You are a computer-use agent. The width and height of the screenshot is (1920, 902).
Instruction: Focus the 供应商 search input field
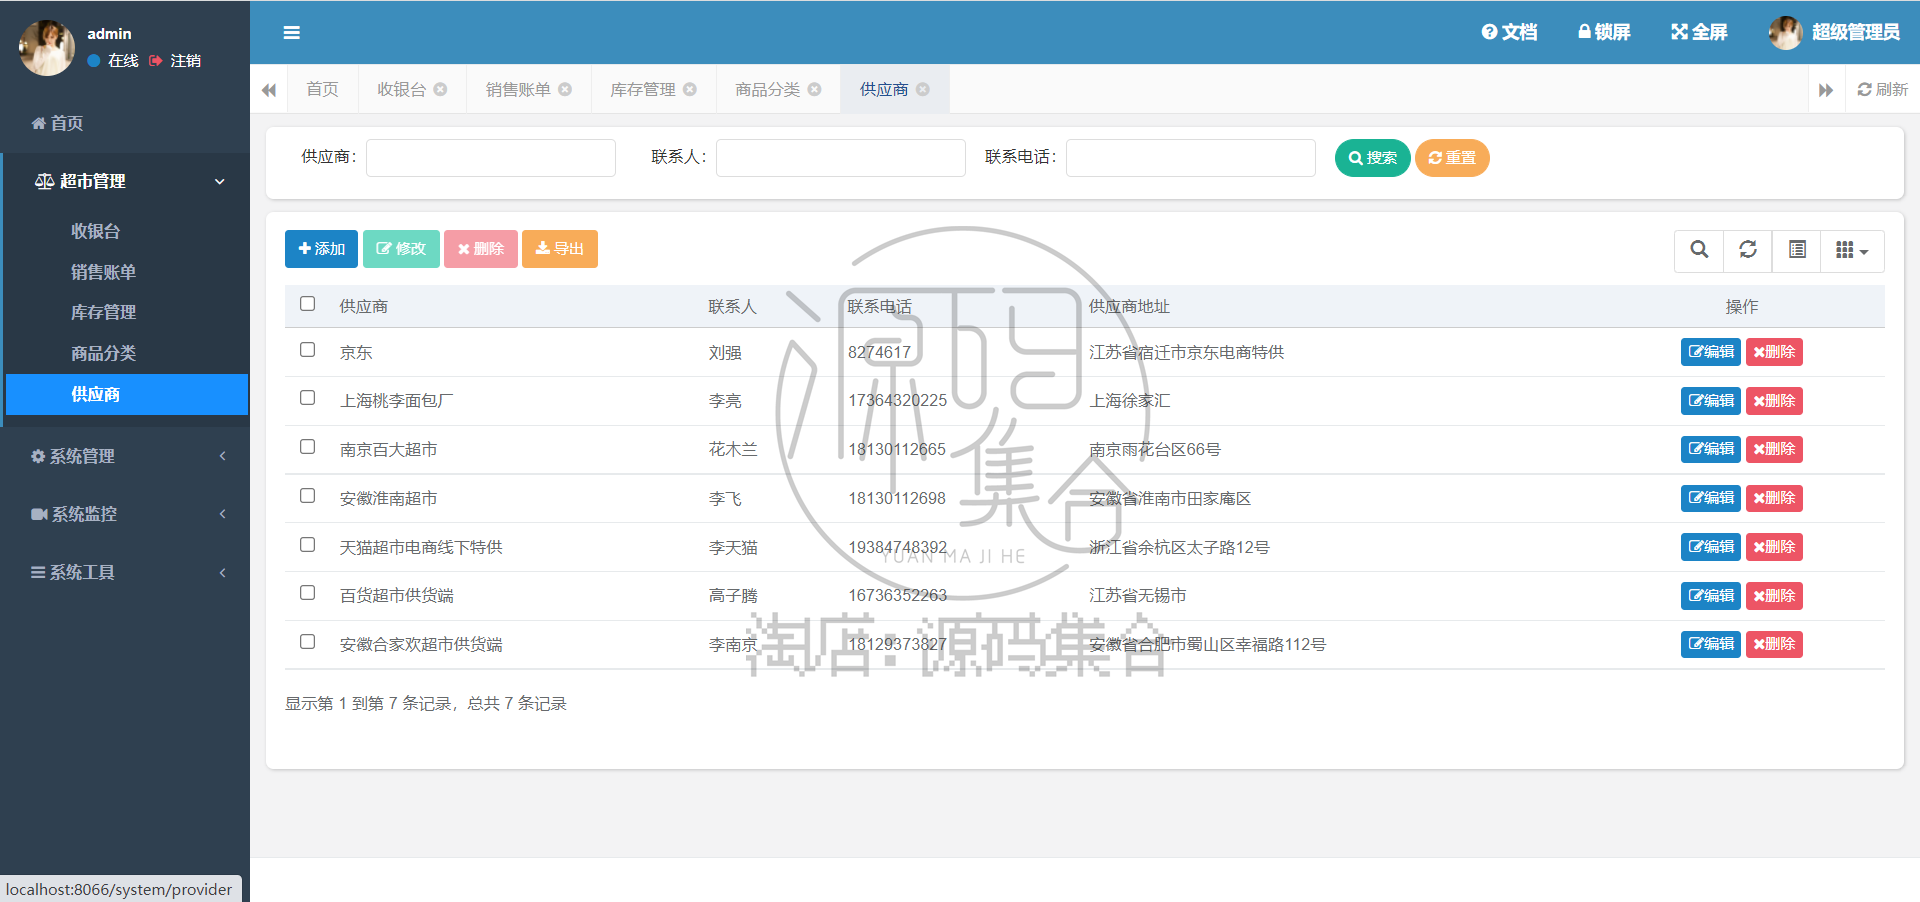pyautogui.click(x=491, y=158)
